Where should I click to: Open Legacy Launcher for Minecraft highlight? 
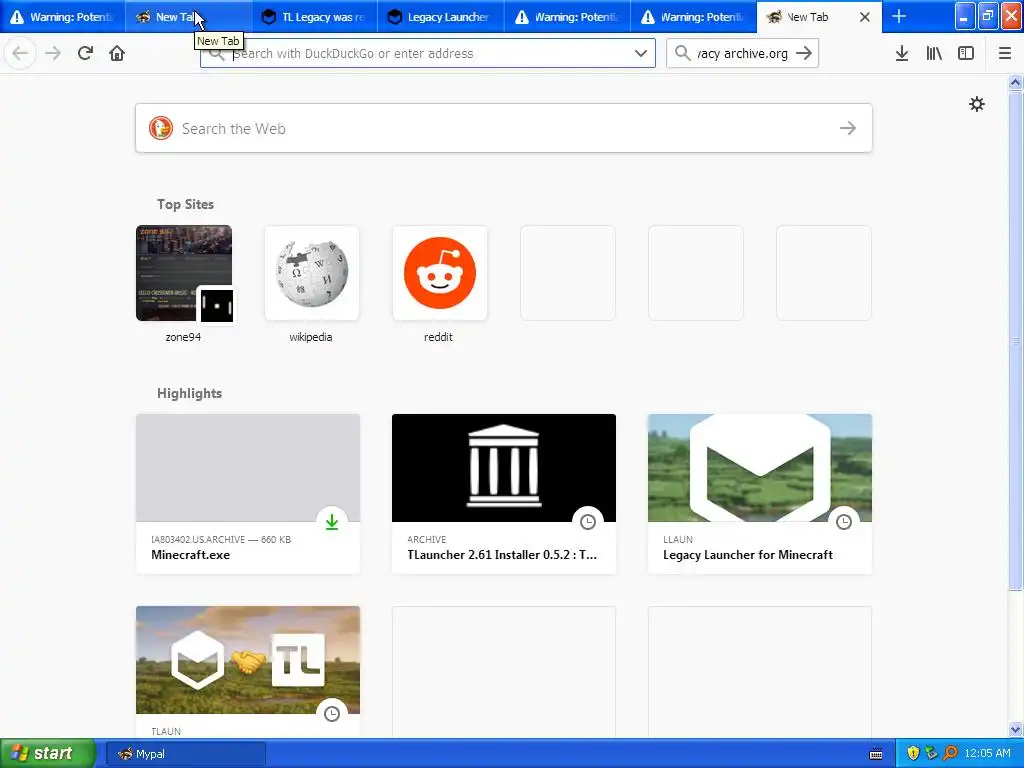760,494
